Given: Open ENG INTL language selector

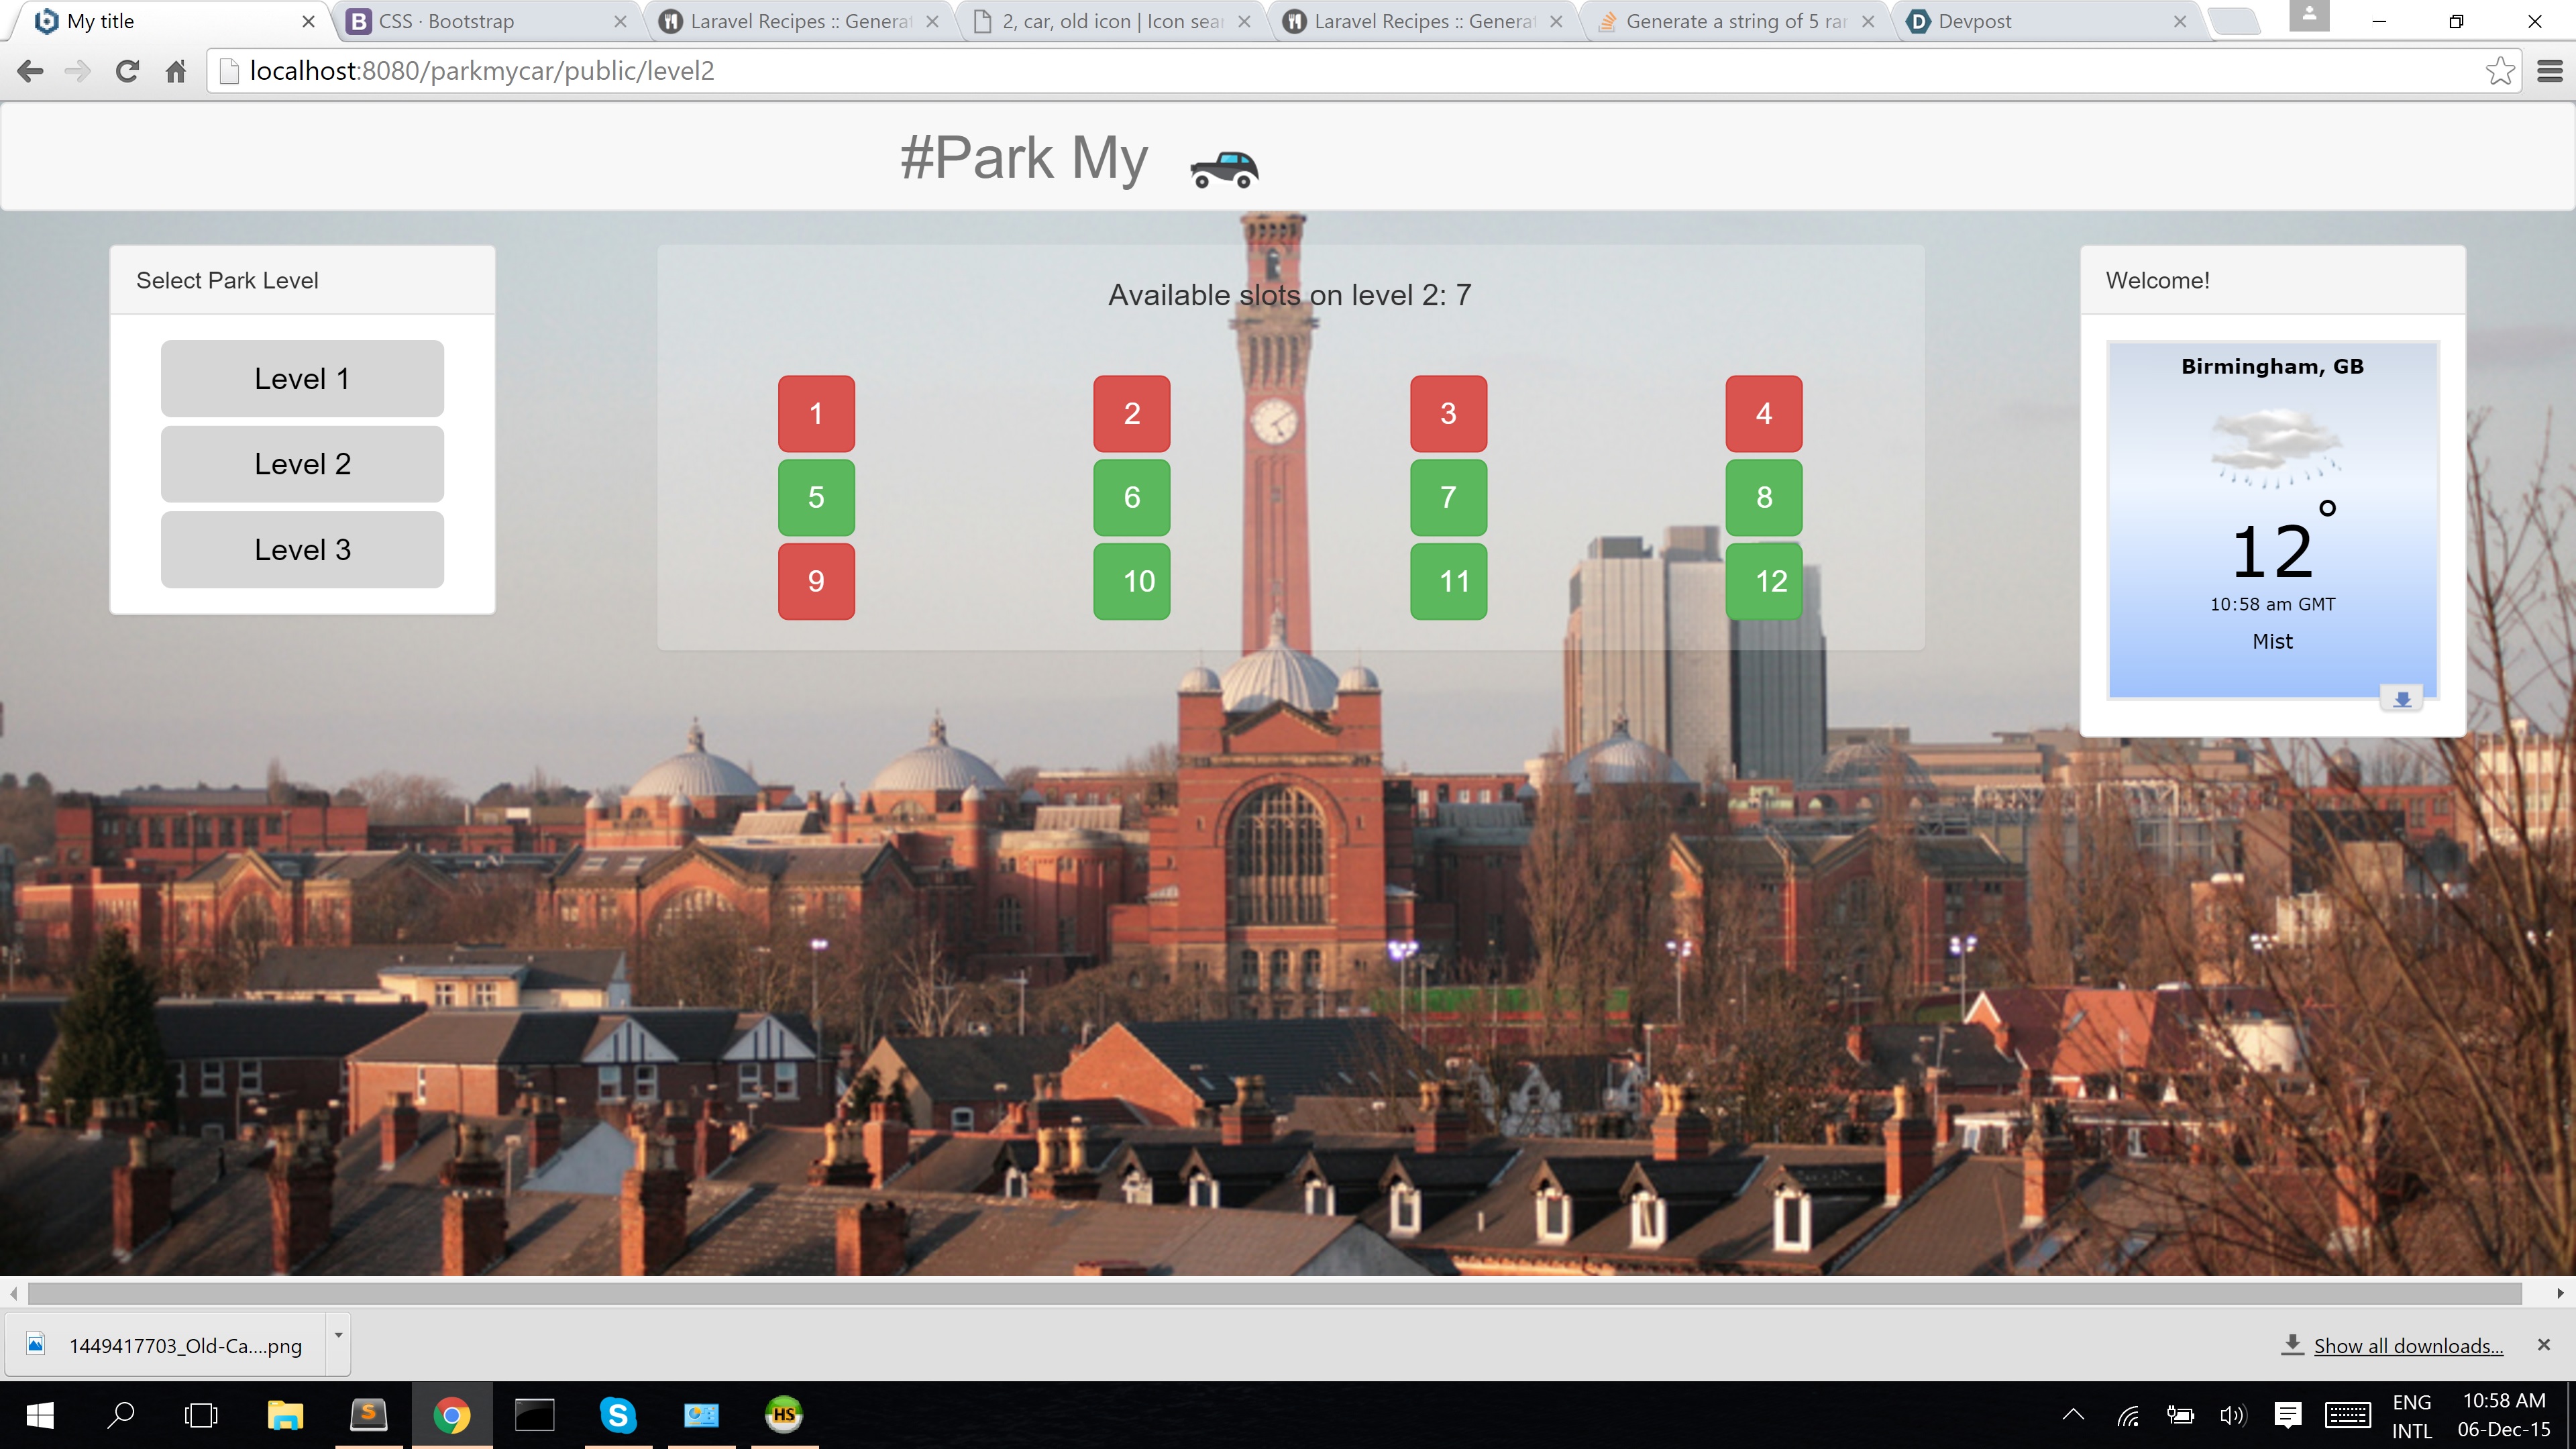Looking at the screenshot, I should [2411, 1416].
